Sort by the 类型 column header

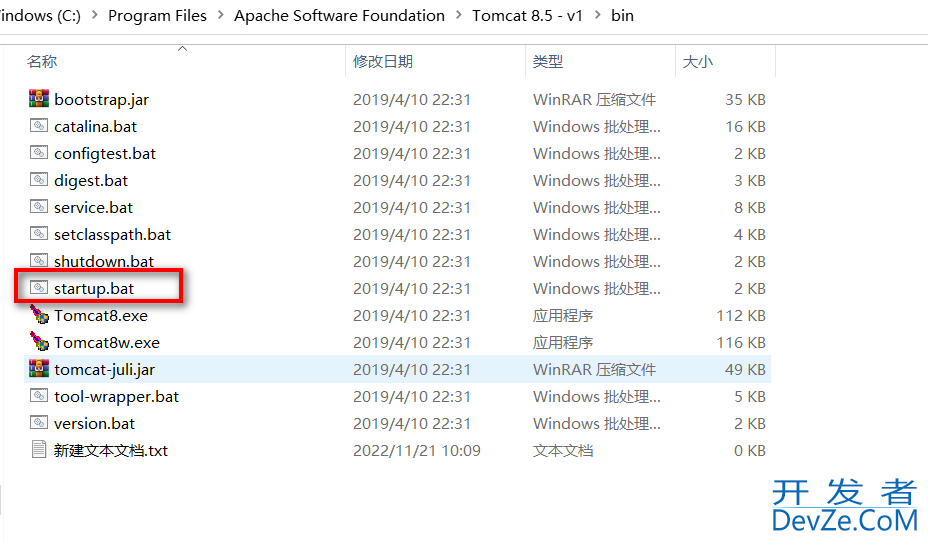coord(548,62)
